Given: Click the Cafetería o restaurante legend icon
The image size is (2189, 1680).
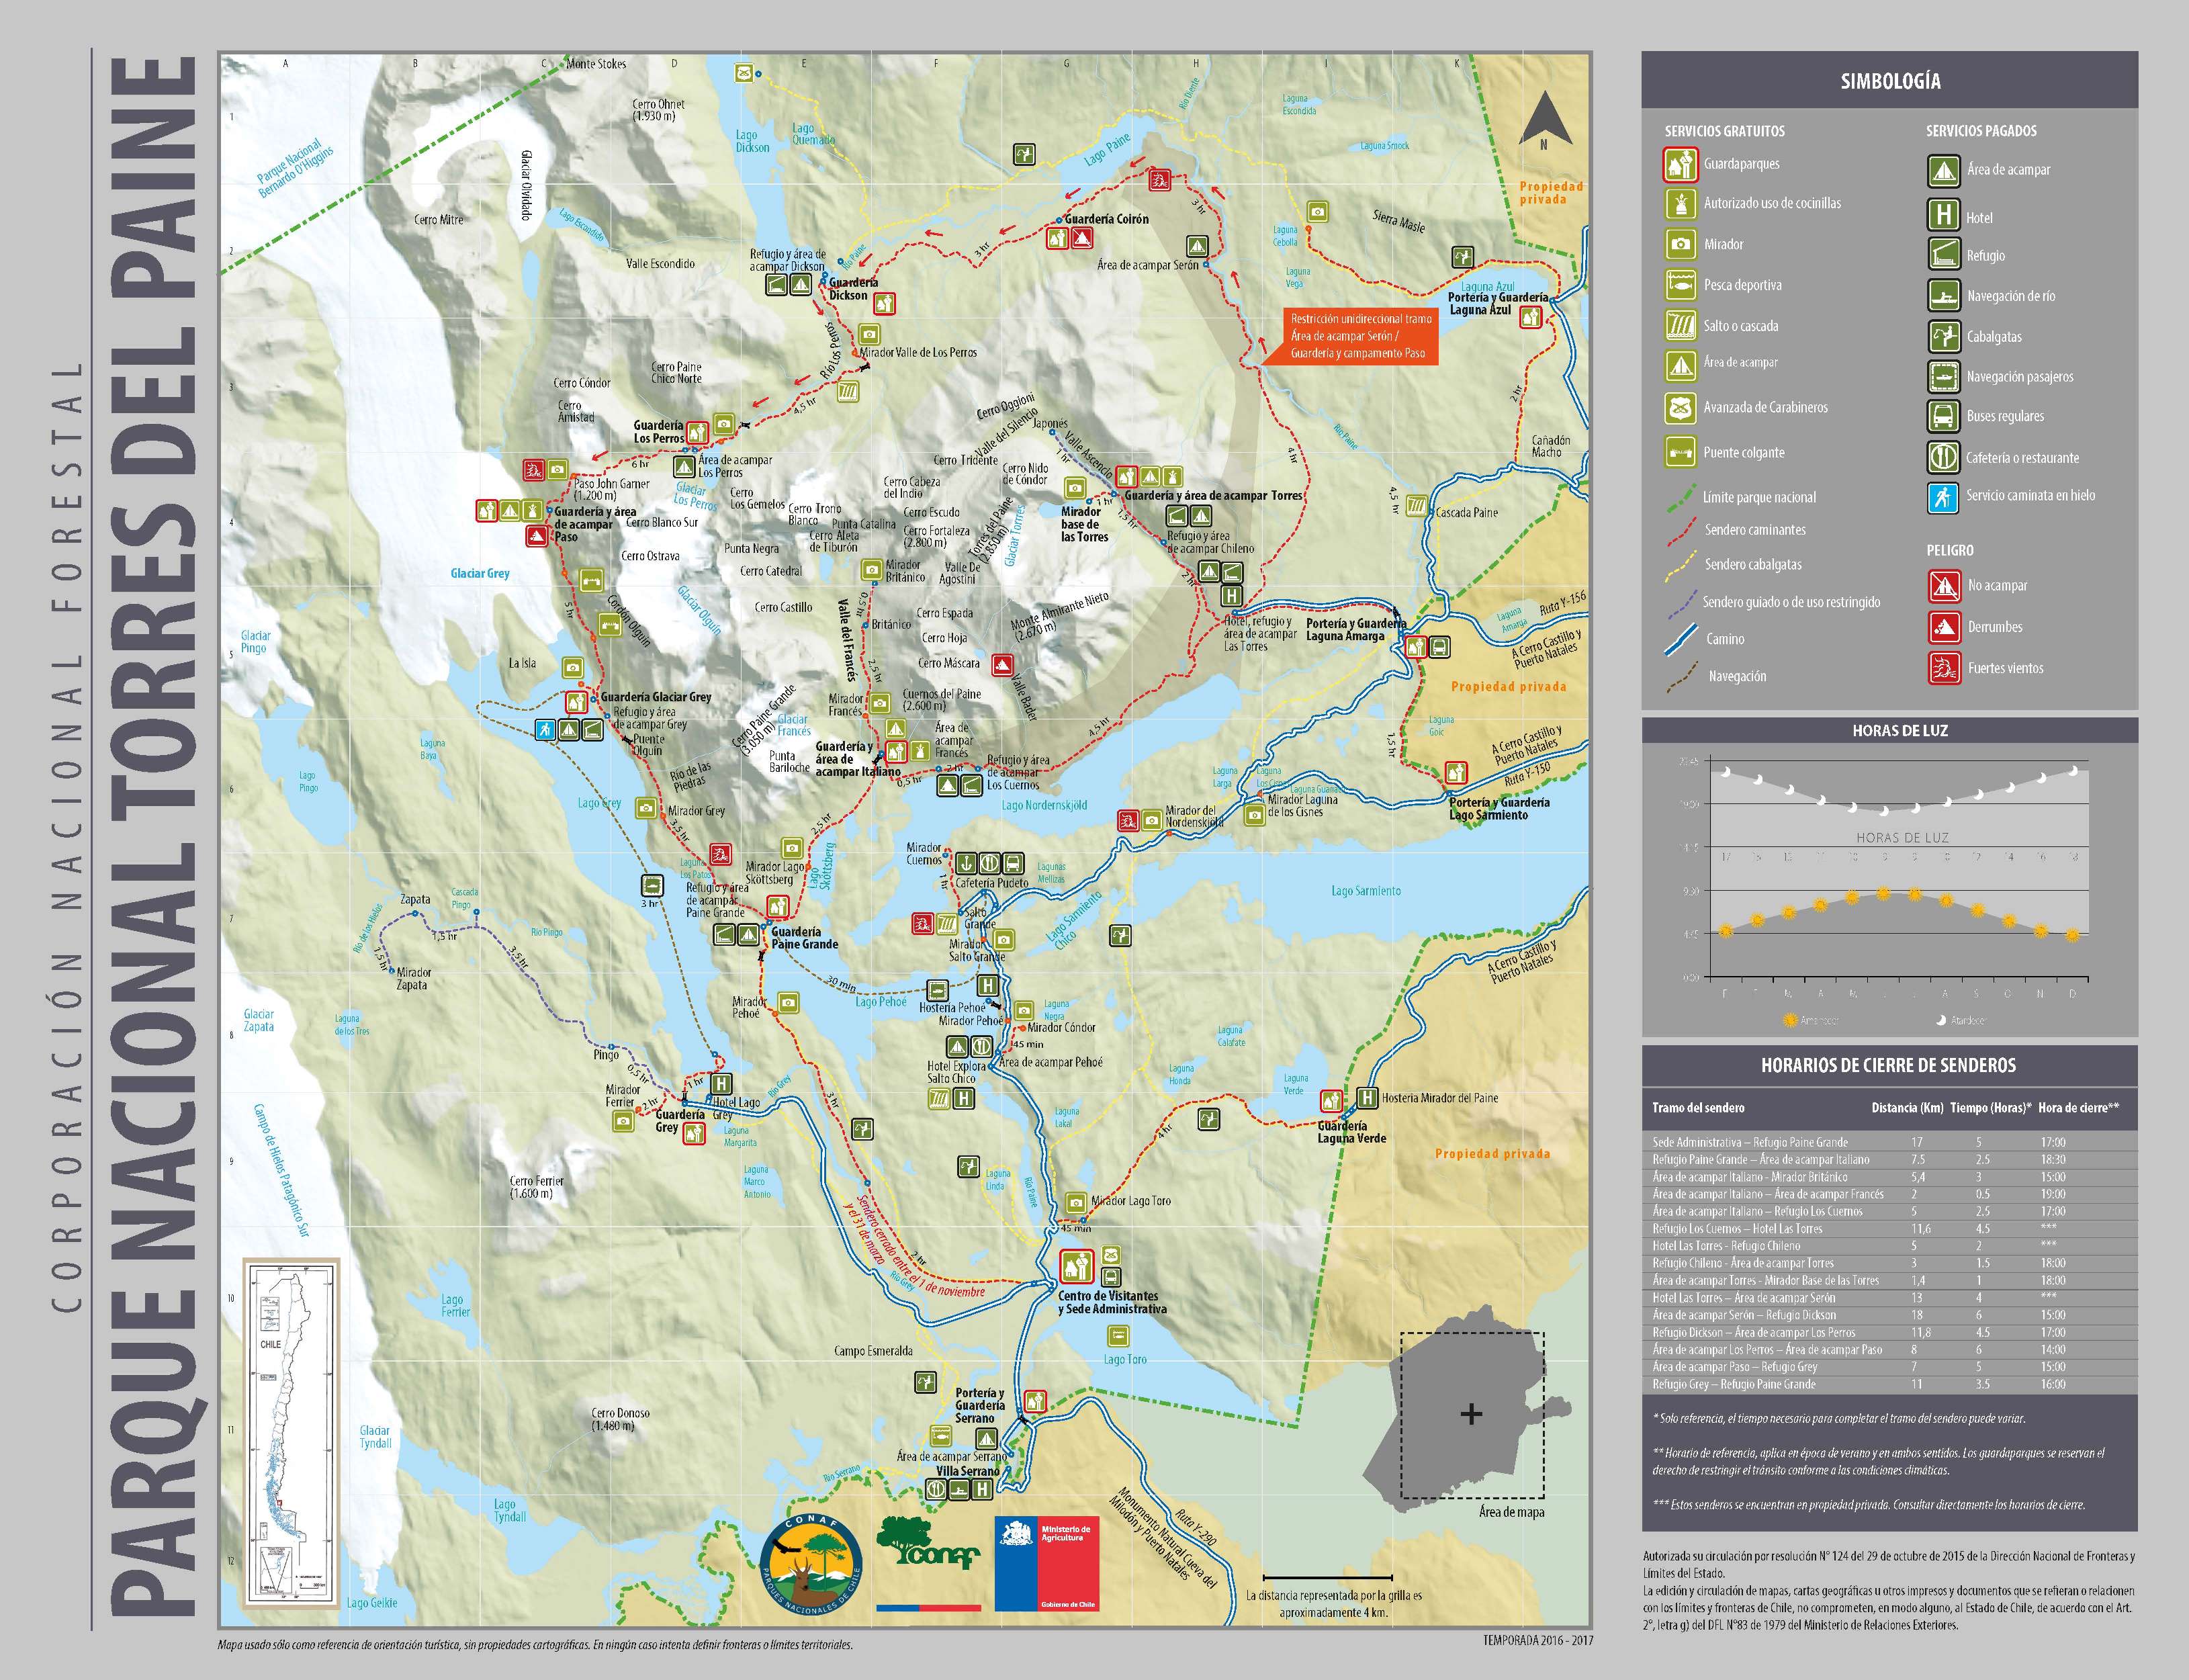Looking at the screenshot, I should tap(1943, 457).
